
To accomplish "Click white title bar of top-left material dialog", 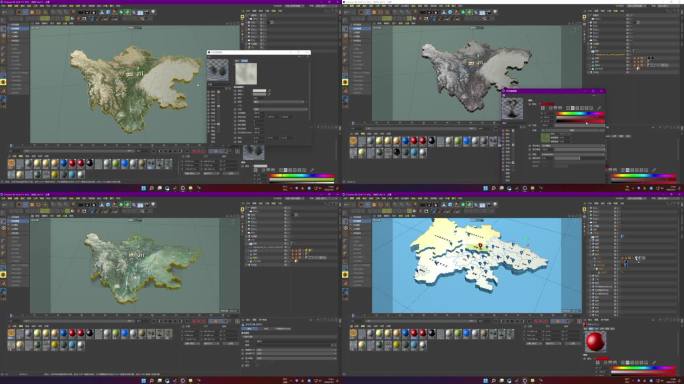I will [x=259, y=52].
